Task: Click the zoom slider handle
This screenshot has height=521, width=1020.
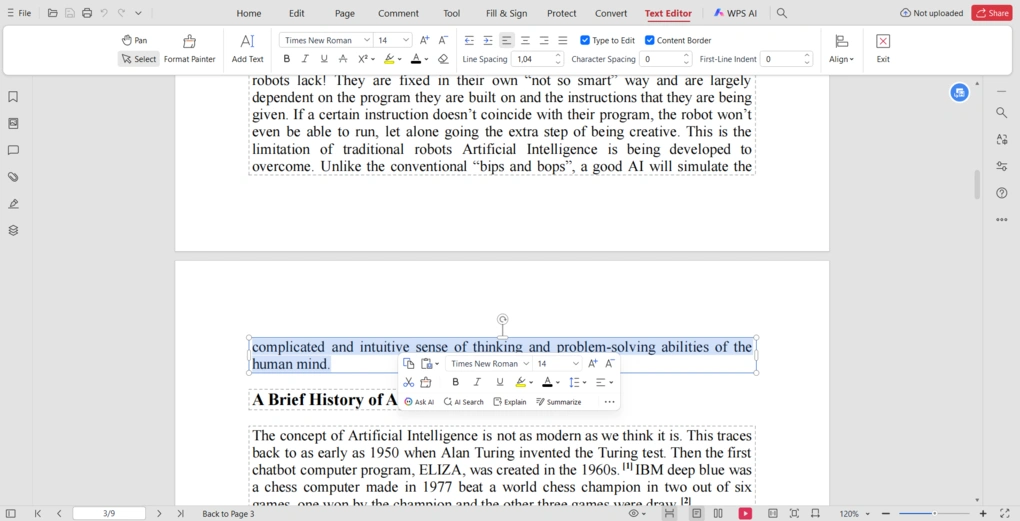Action: click(x=935, y=514)
